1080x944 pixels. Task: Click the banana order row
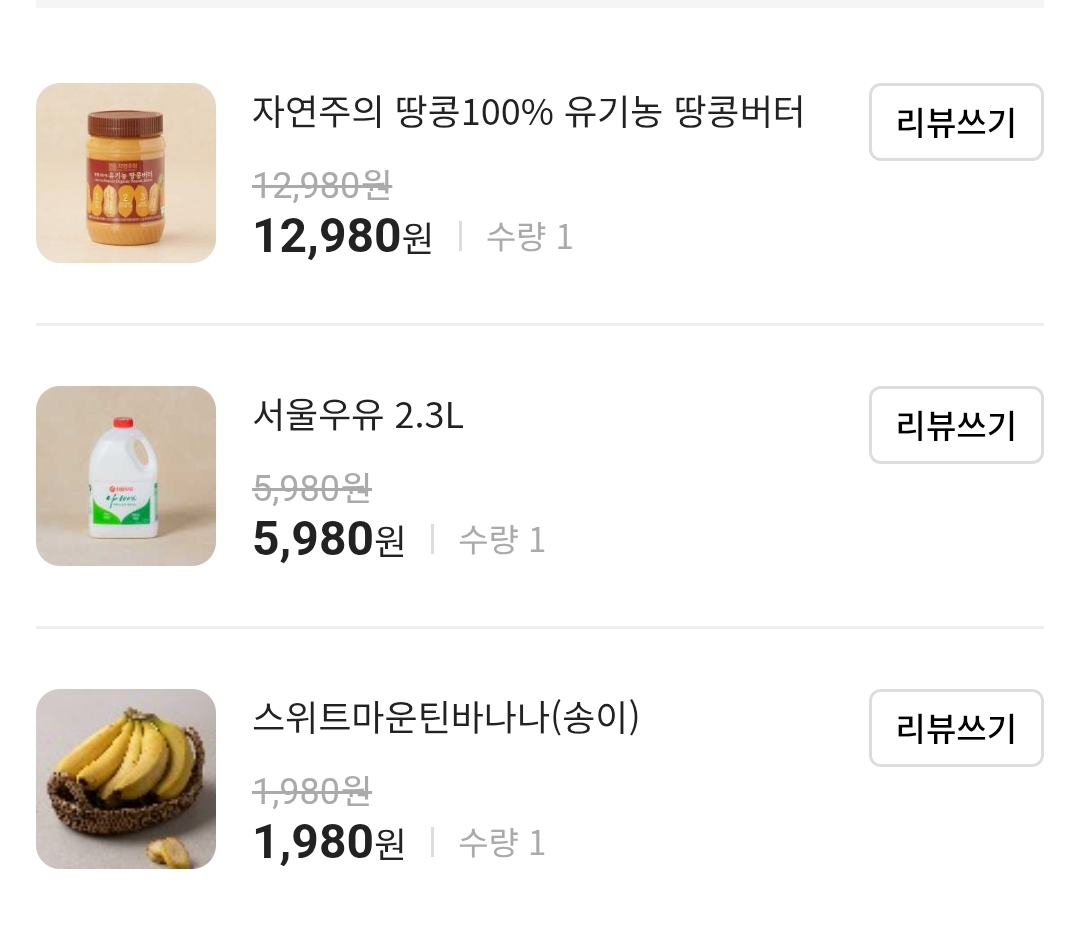click(540, 779)
